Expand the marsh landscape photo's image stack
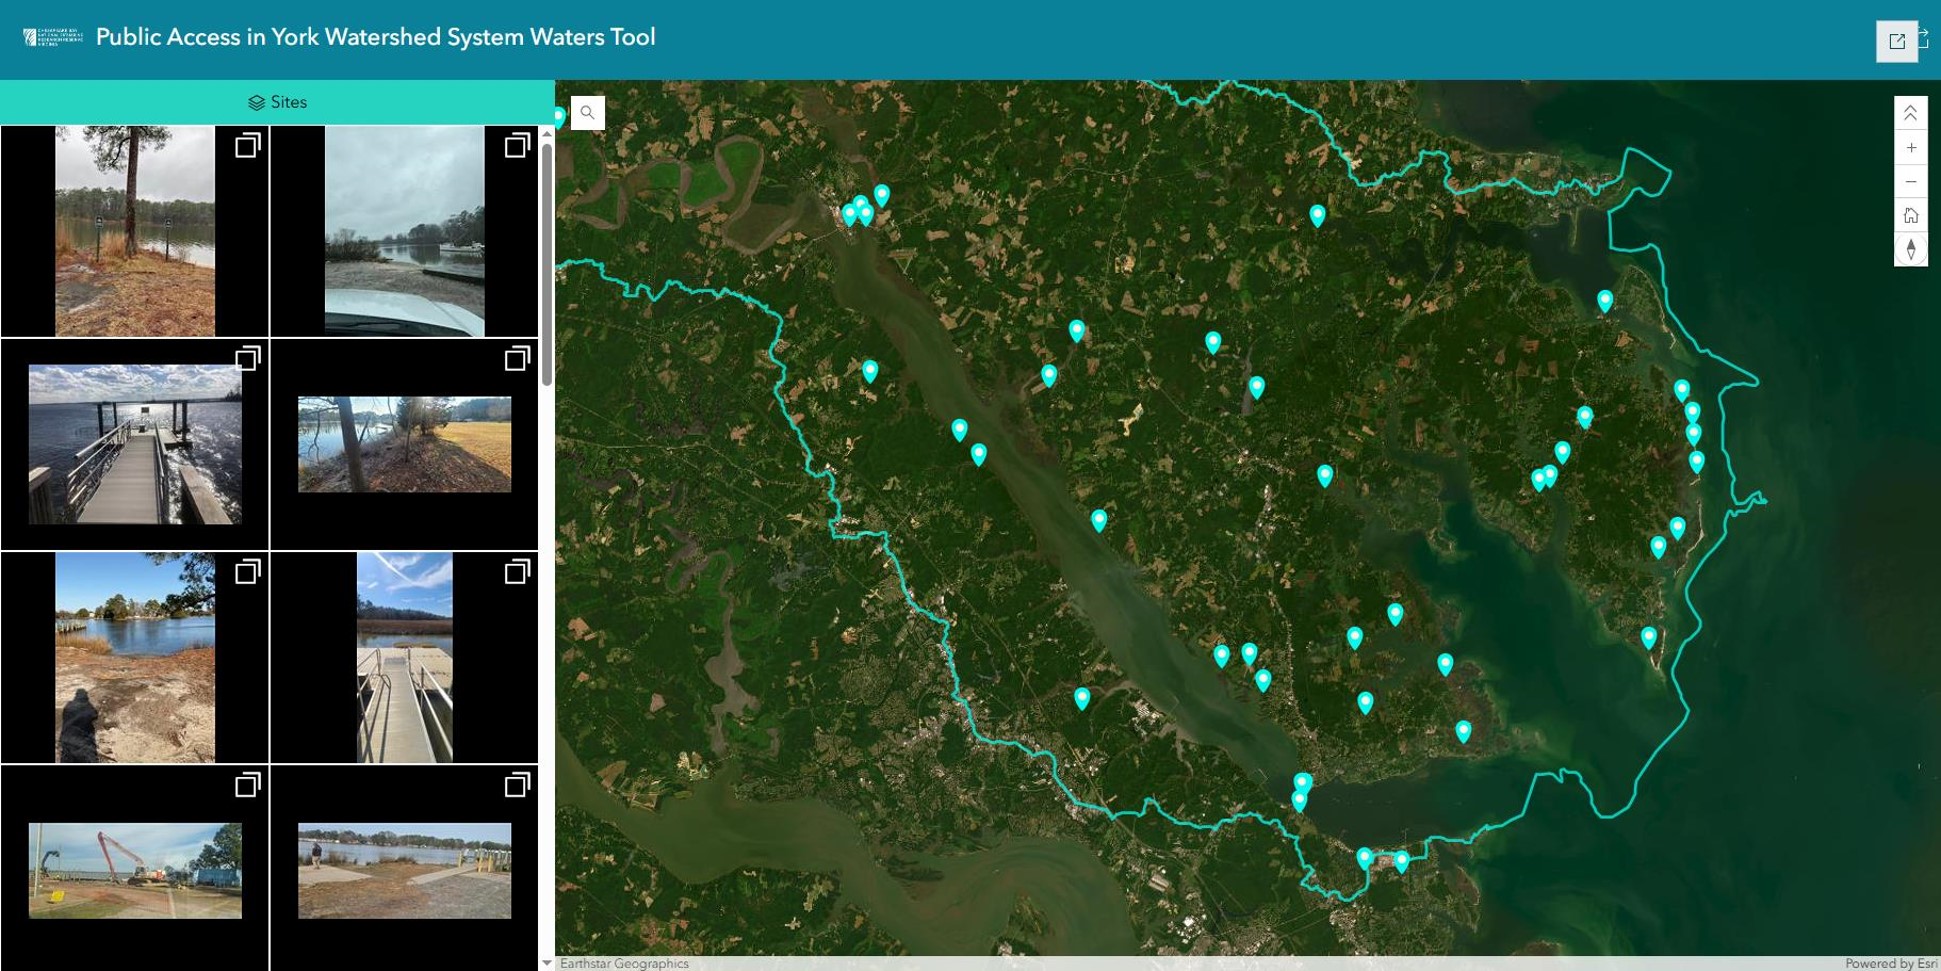This screenshot has width=1941, height=971. [x=518, y=359]
